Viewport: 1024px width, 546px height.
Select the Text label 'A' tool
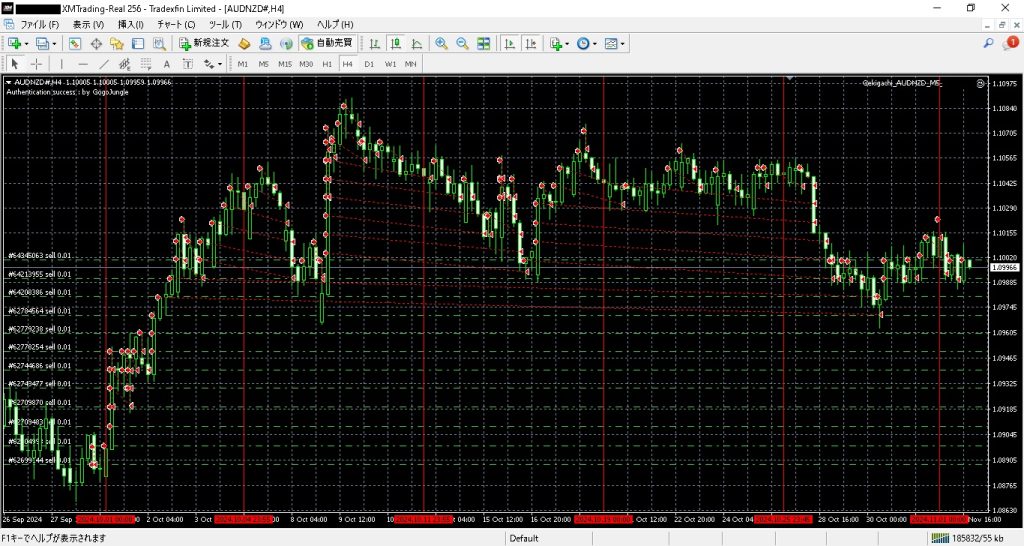[166, 64]
